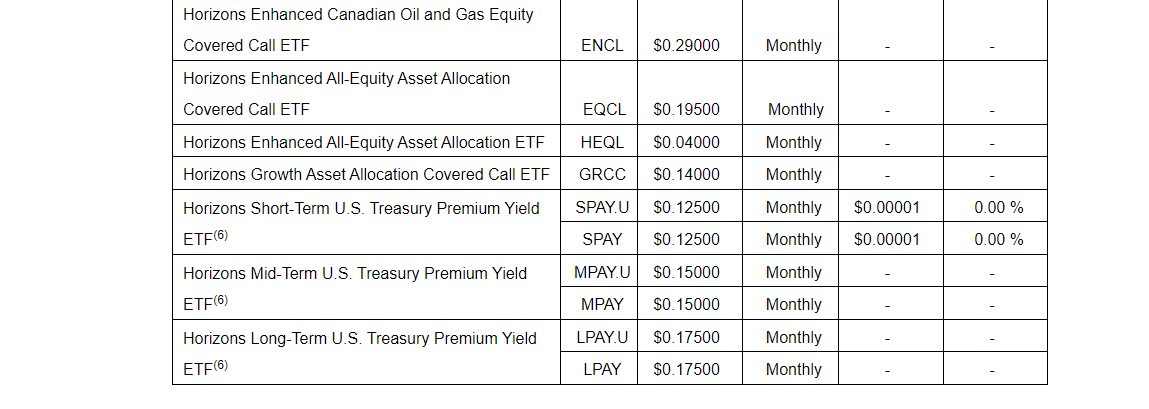Click the HEQL ticker symbol
This screenshot has width=1149, height=409.
coord(602,142)
